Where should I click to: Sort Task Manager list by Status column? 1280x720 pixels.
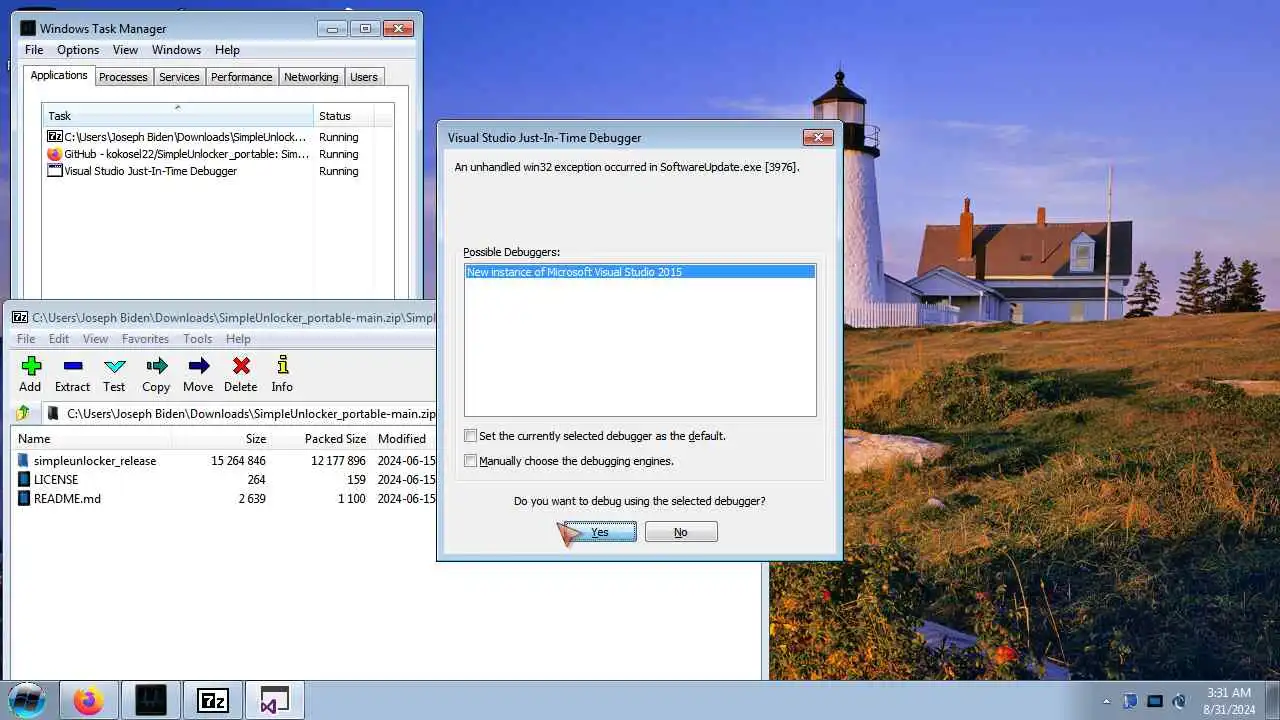click(x=345, y=116)
